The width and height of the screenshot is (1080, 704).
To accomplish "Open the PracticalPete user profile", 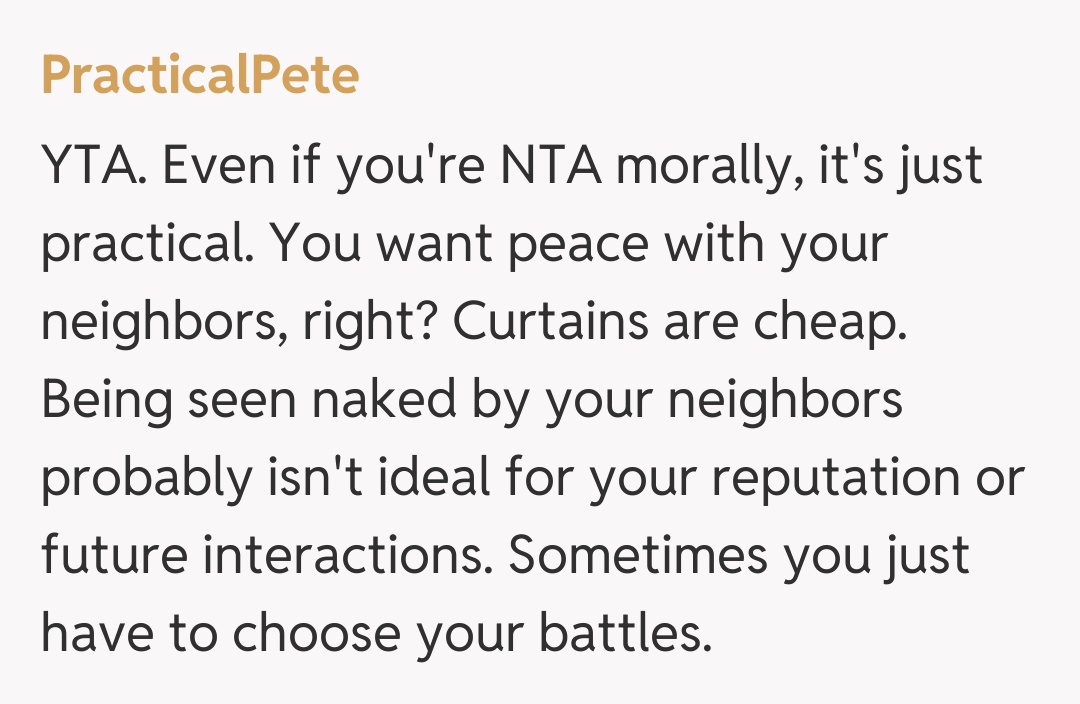I will (x=200, y=76).
